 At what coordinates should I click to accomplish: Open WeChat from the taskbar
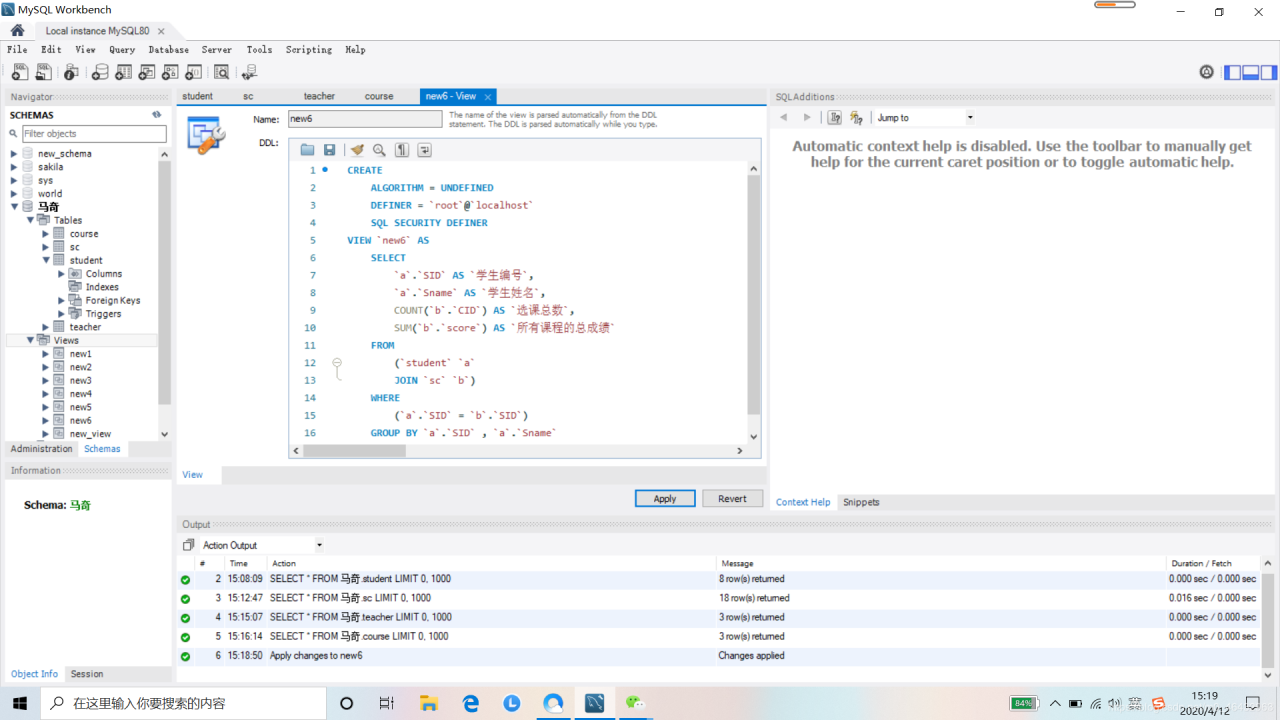click(635, 703)
